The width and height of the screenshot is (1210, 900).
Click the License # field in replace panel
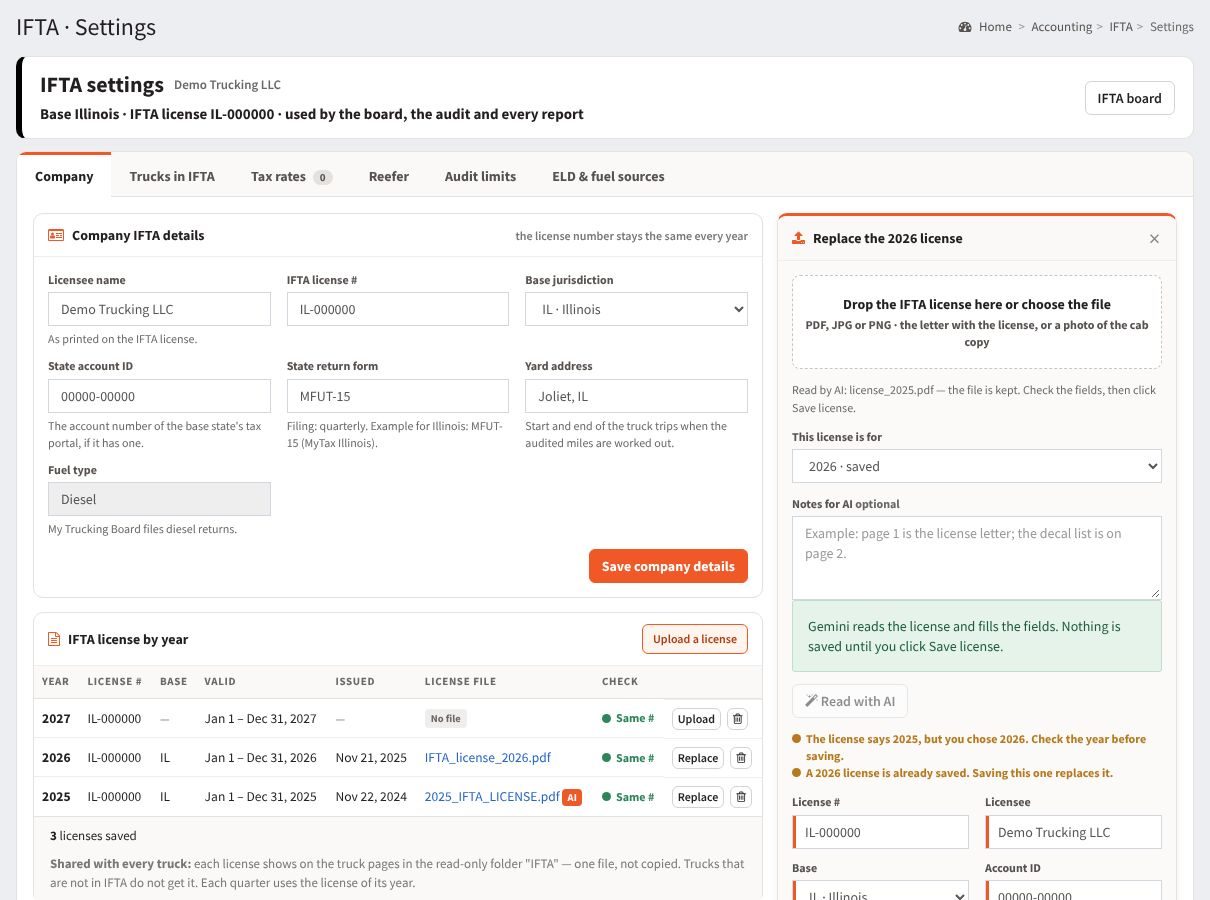(880, 832)
